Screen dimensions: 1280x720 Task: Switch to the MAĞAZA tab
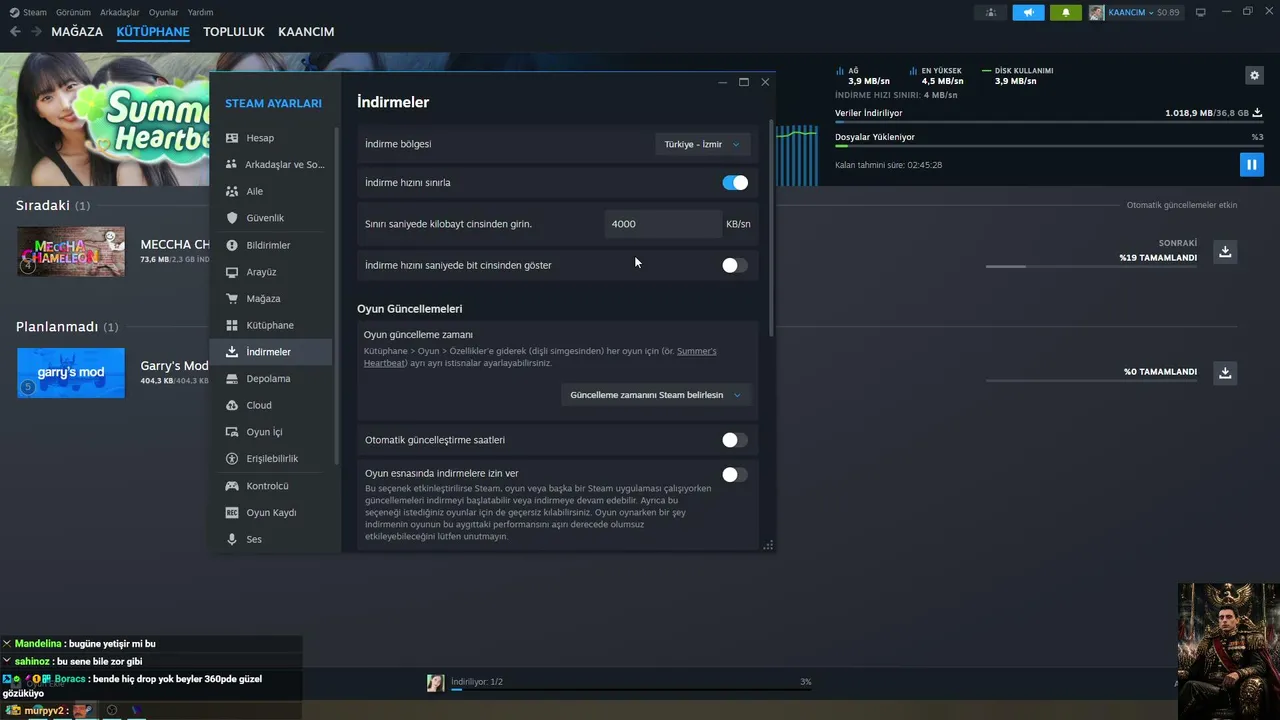click(77, 32)
